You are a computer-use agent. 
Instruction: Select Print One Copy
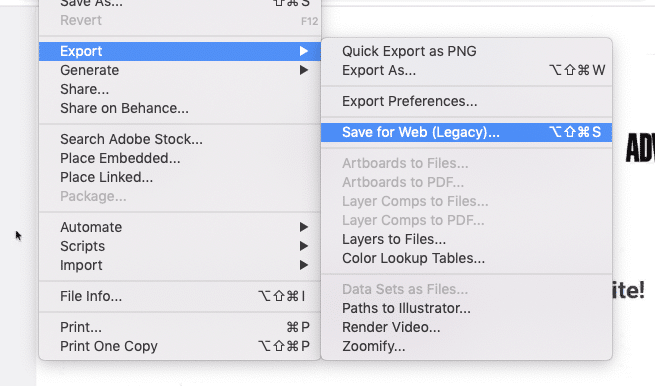[180, 346]
